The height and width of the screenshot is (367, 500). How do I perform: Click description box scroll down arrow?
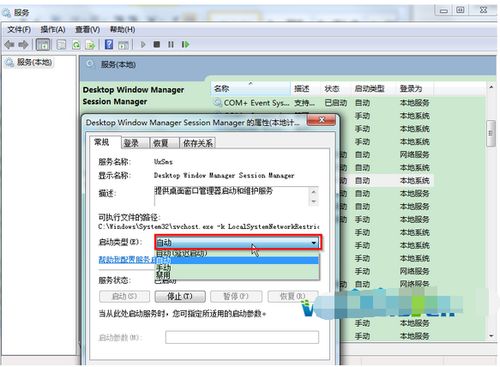coord(313,201)
